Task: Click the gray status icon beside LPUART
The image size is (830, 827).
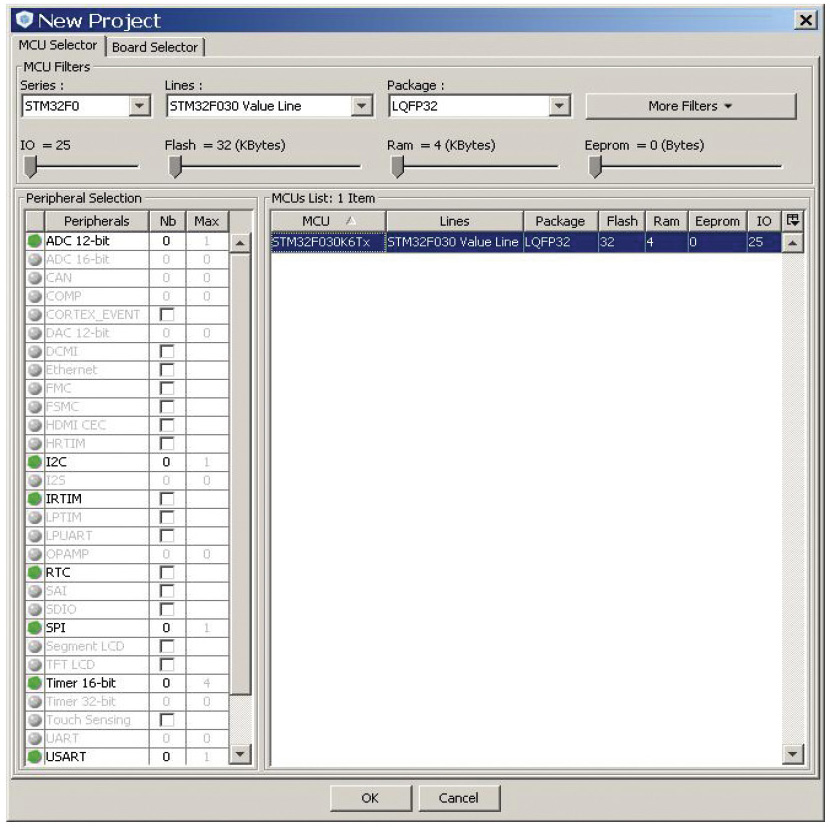Action: point(34,535)
